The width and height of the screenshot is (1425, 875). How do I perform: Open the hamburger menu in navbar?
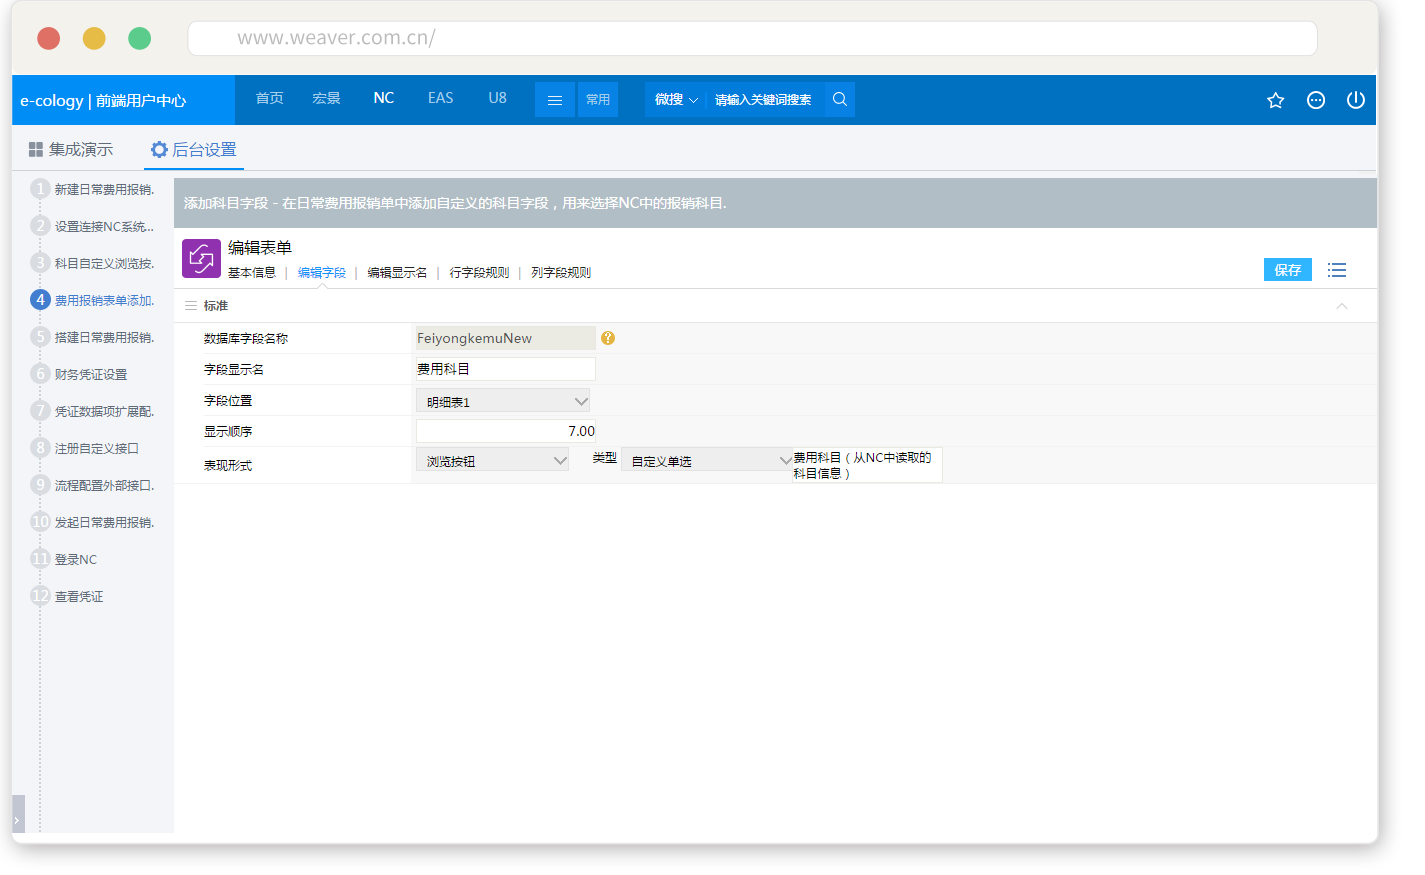click(x=555, y=100)
